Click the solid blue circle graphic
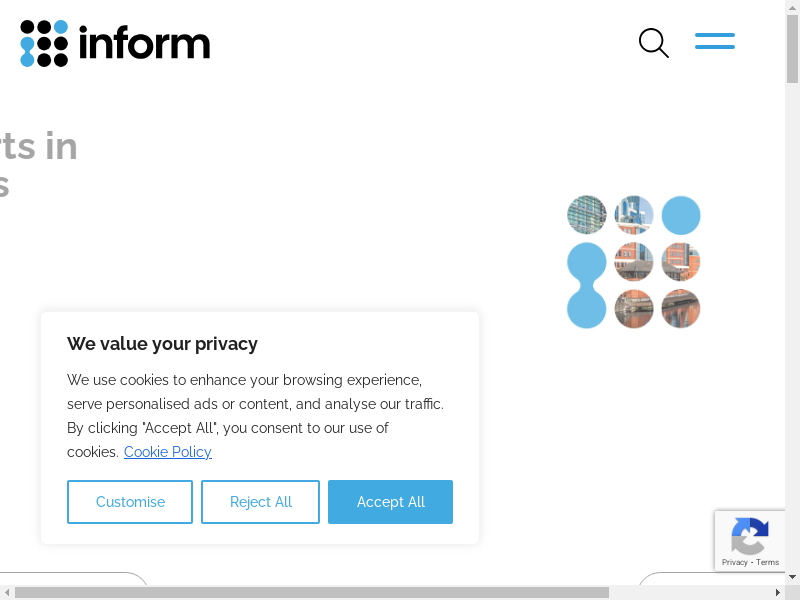 pos(681,215)
